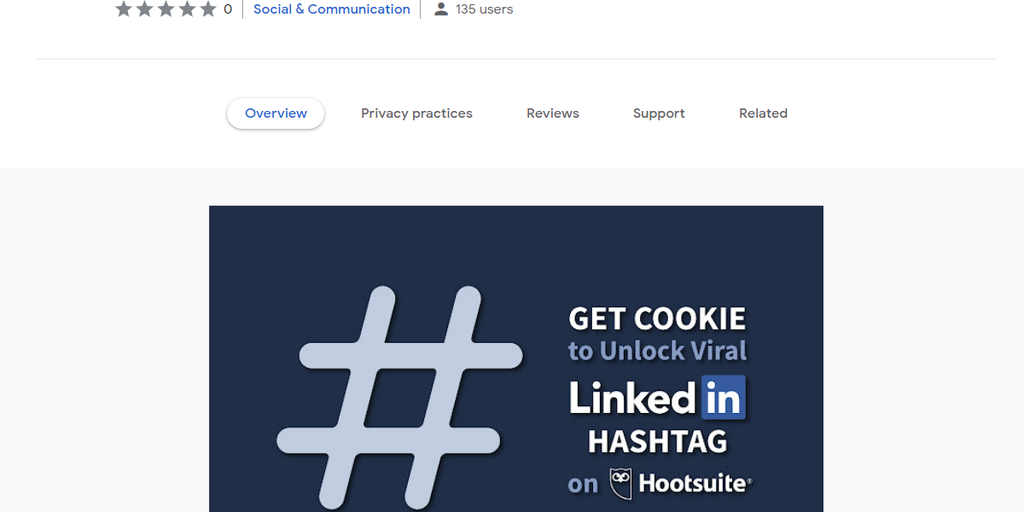The width and height of the screenshot is (1024, 512).
Task: Click the GET COOKIE headline text
Action: [x=657, y=319]
